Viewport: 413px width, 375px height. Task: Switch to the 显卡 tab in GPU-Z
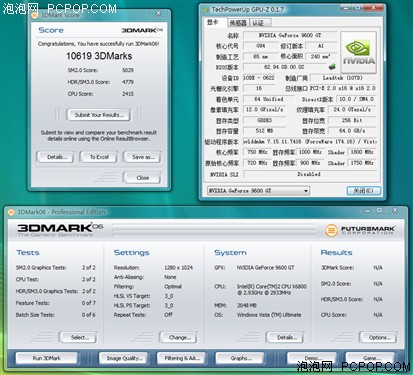click(x=213, y=22)
